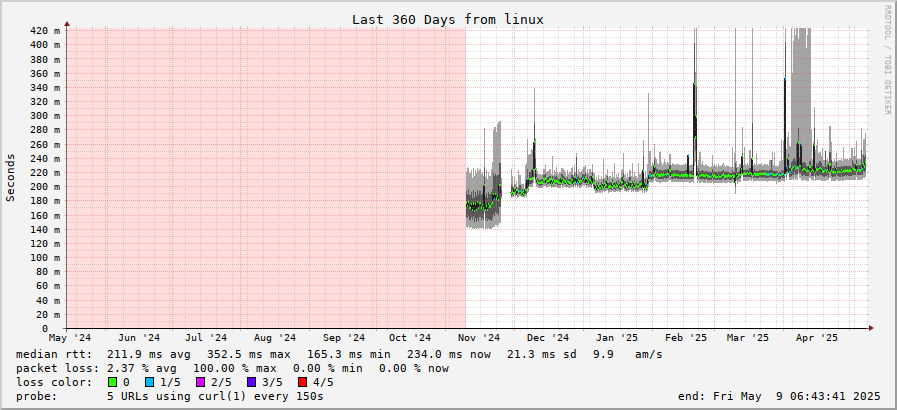Click the "Jul '24" x-axis label
The image size is (897, 410).
coord(206,338)
